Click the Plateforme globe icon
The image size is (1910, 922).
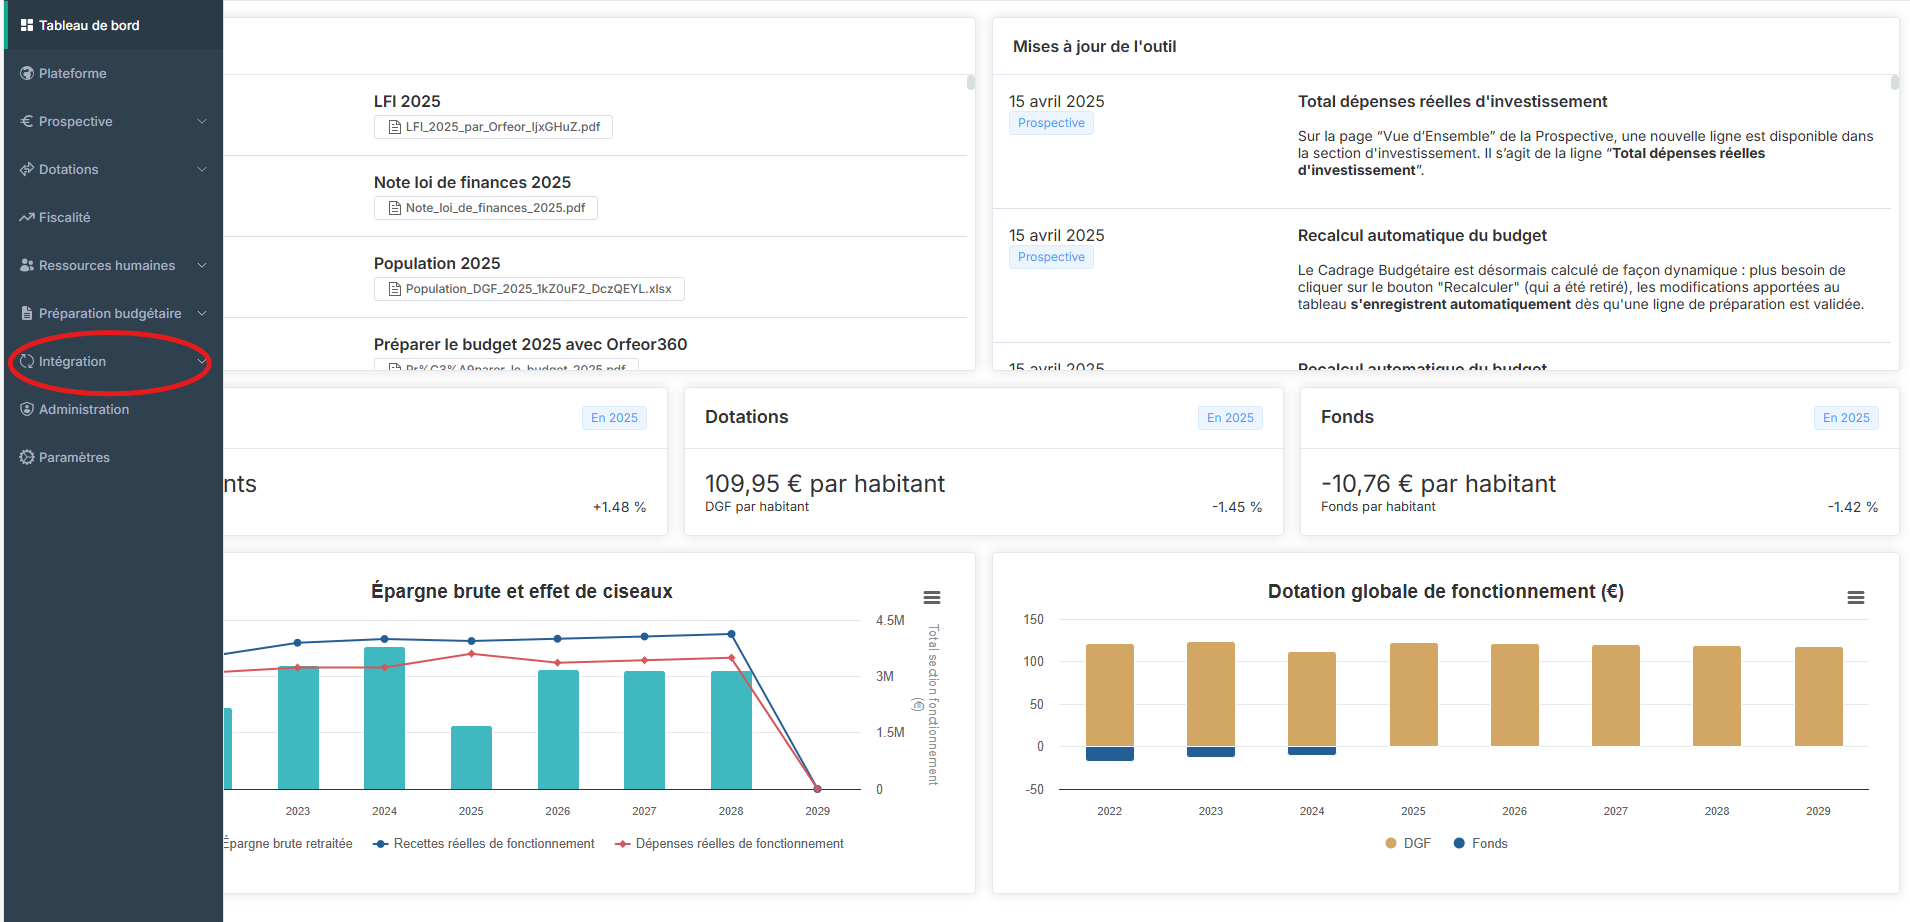click(x=27, y=73)
